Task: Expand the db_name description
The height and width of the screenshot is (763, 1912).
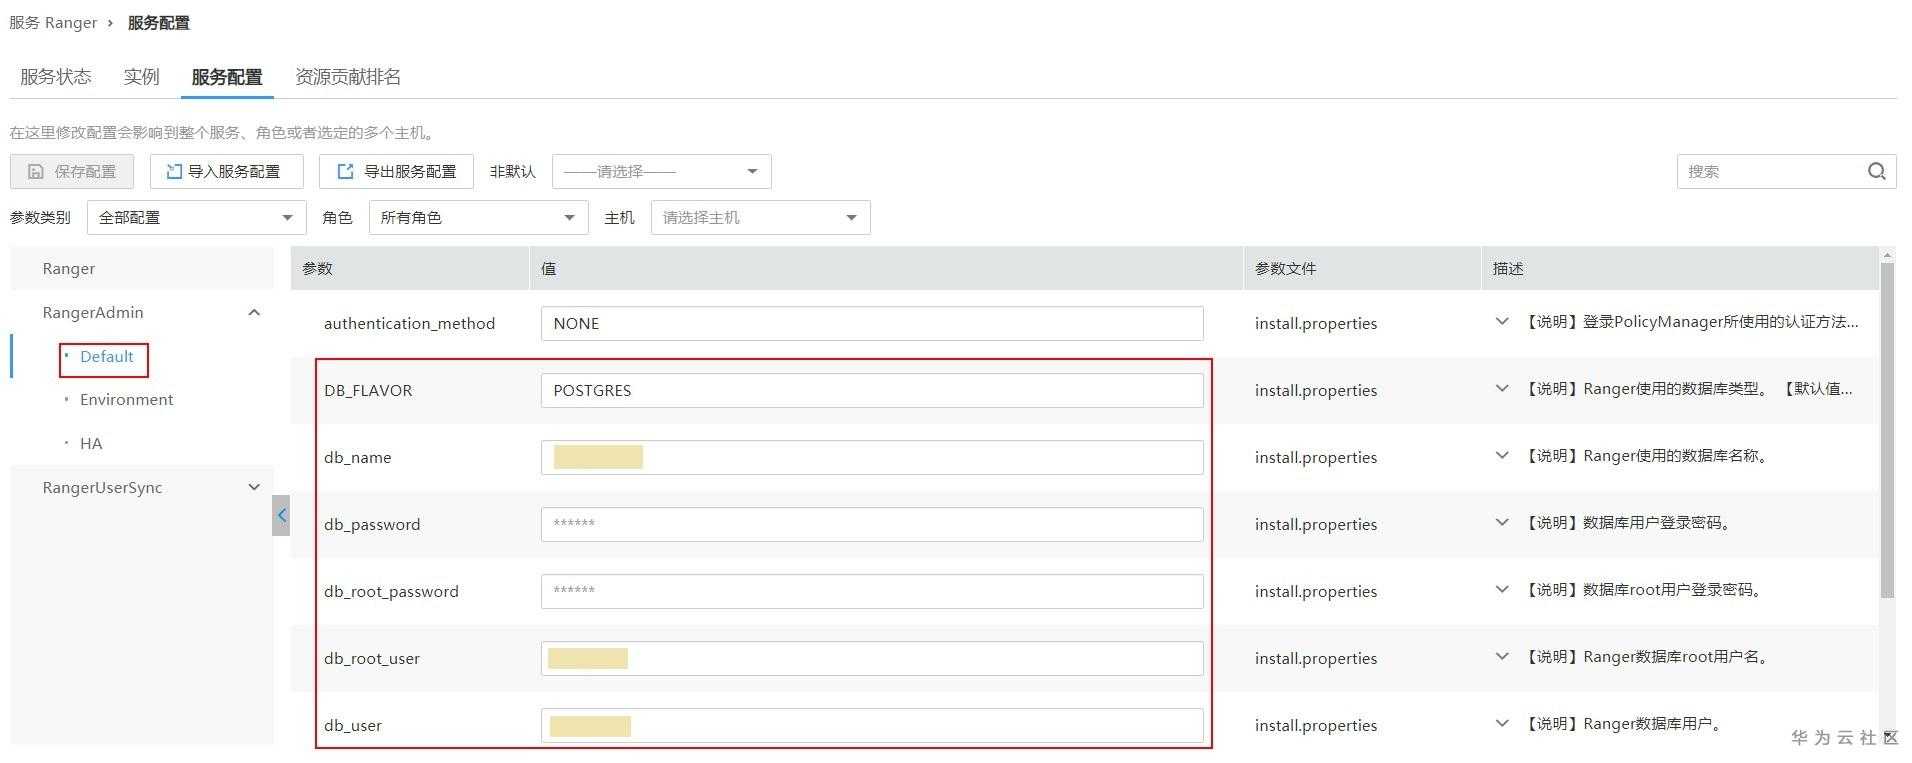Action: point(1501,455)
